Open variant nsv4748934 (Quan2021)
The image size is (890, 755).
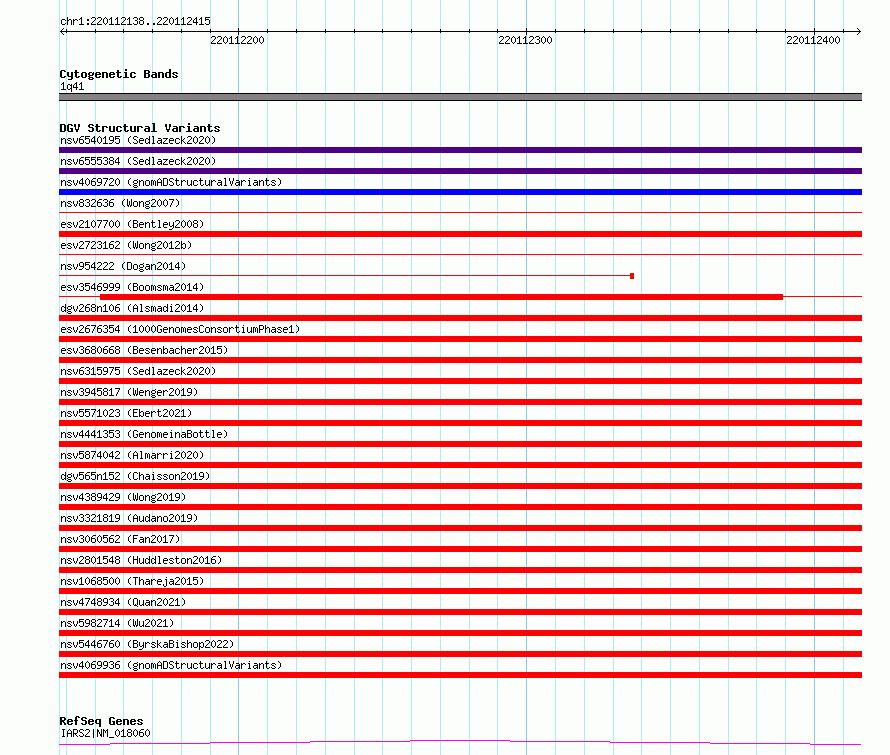pyautogui.click(x=123, y=602)
